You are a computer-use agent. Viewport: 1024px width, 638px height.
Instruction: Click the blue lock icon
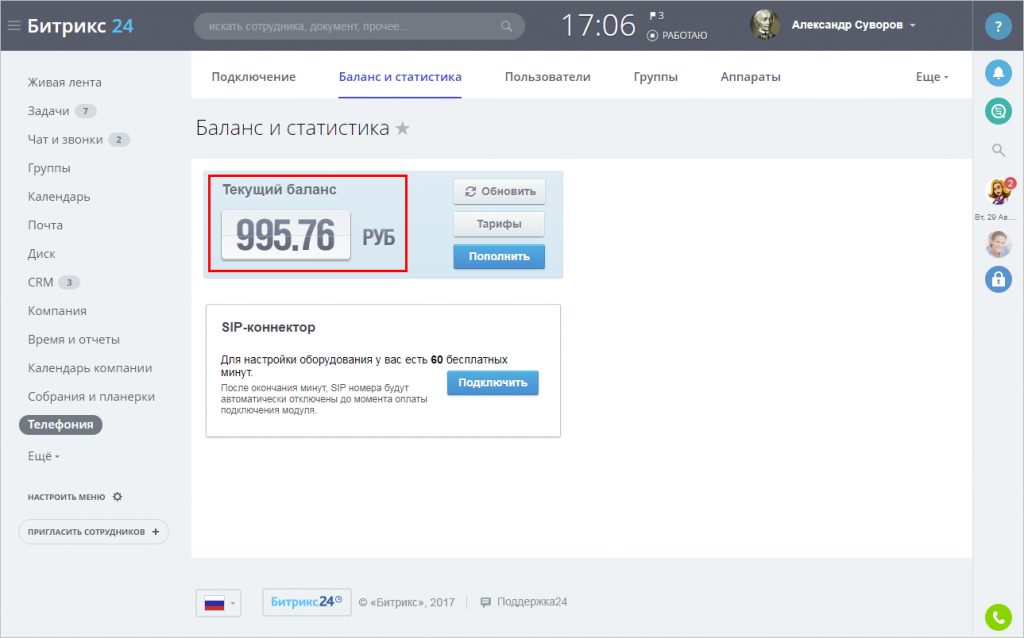pos(998,279)
